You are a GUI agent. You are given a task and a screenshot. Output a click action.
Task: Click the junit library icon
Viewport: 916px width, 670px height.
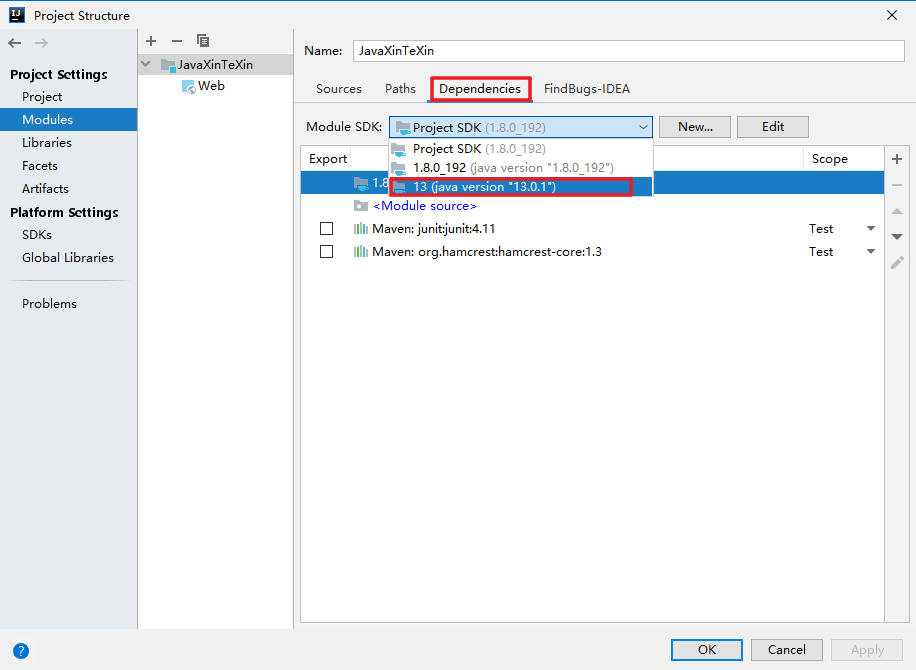361,228
